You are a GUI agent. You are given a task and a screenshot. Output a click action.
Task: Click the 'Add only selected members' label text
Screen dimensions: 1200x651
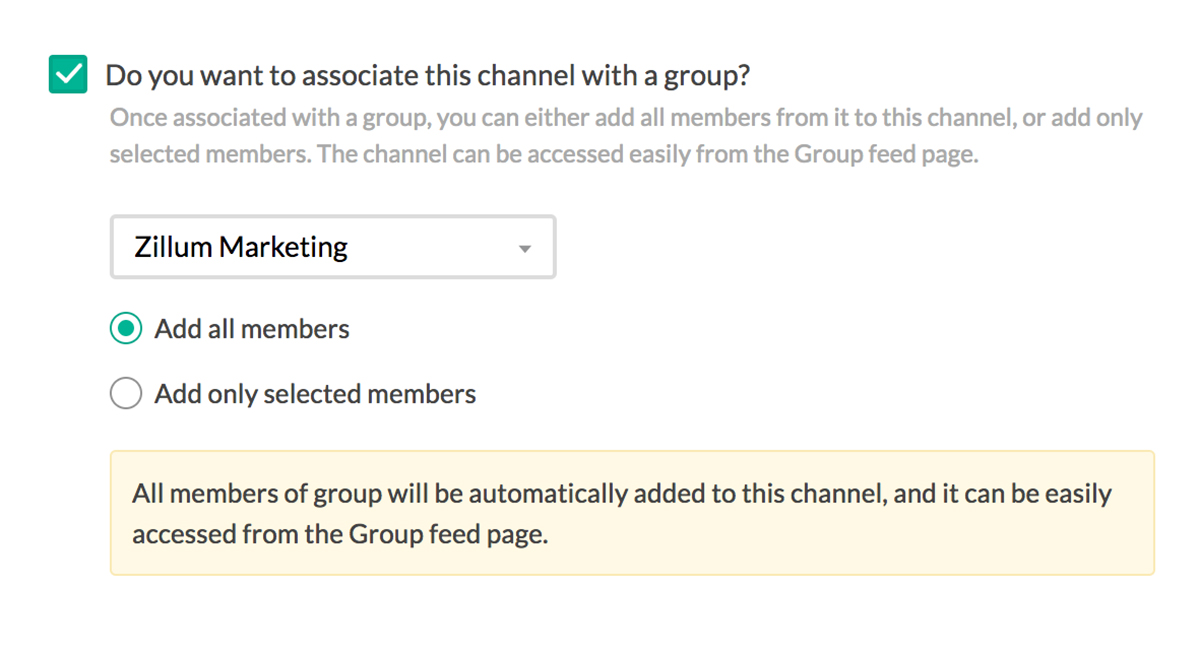(x=315, y=394)
